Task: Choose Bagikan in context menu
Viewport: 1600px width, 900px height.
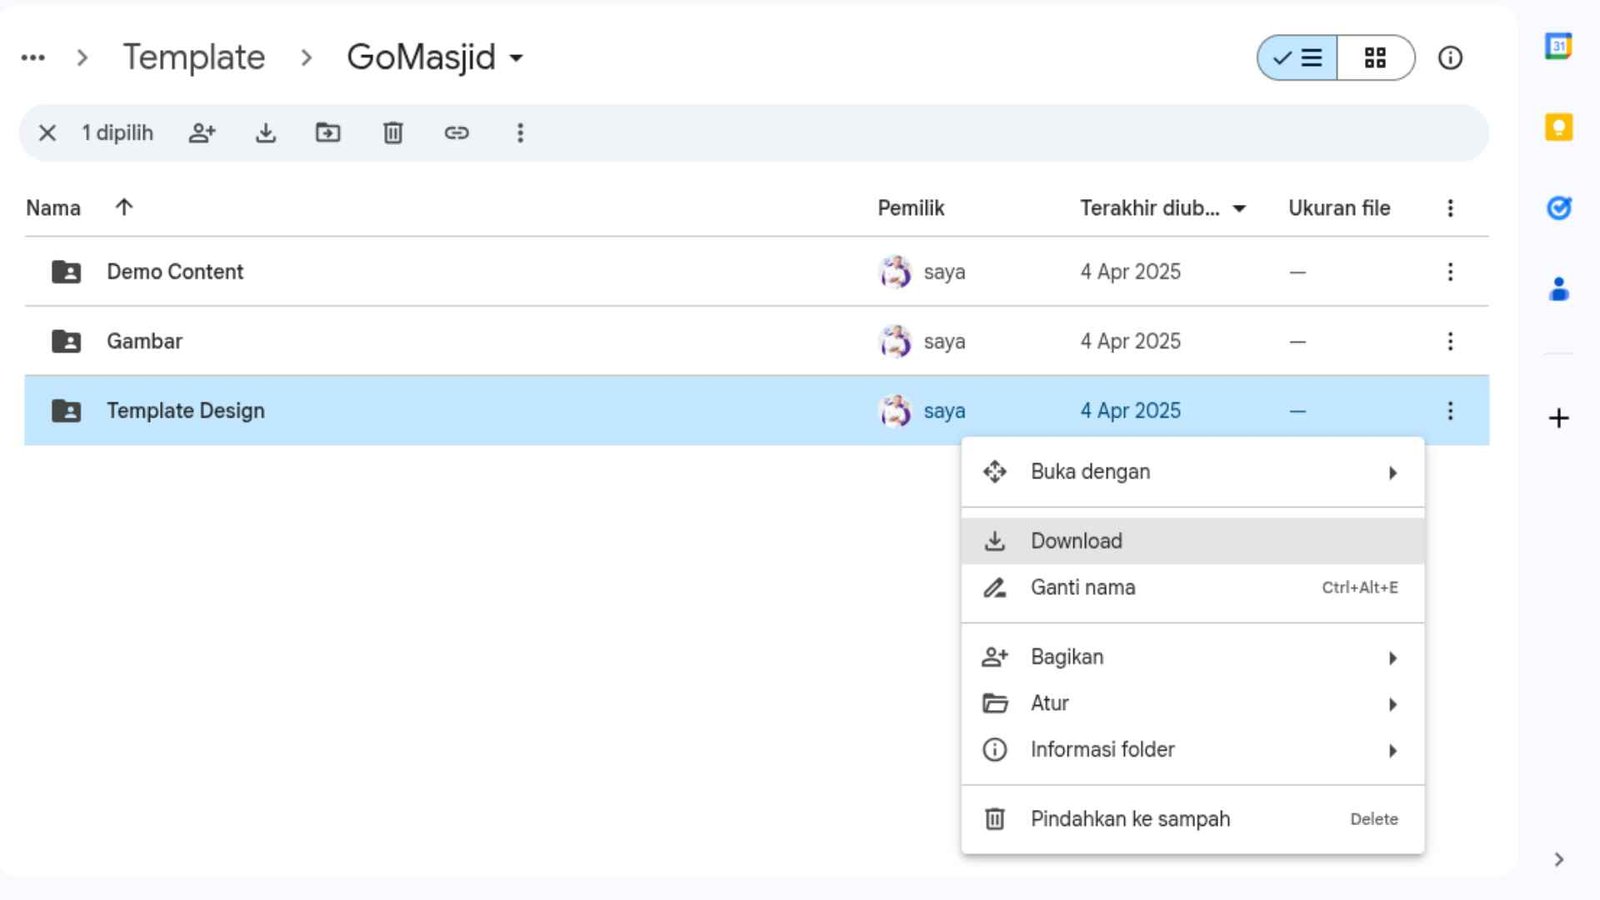Action: coord(1192,657)
